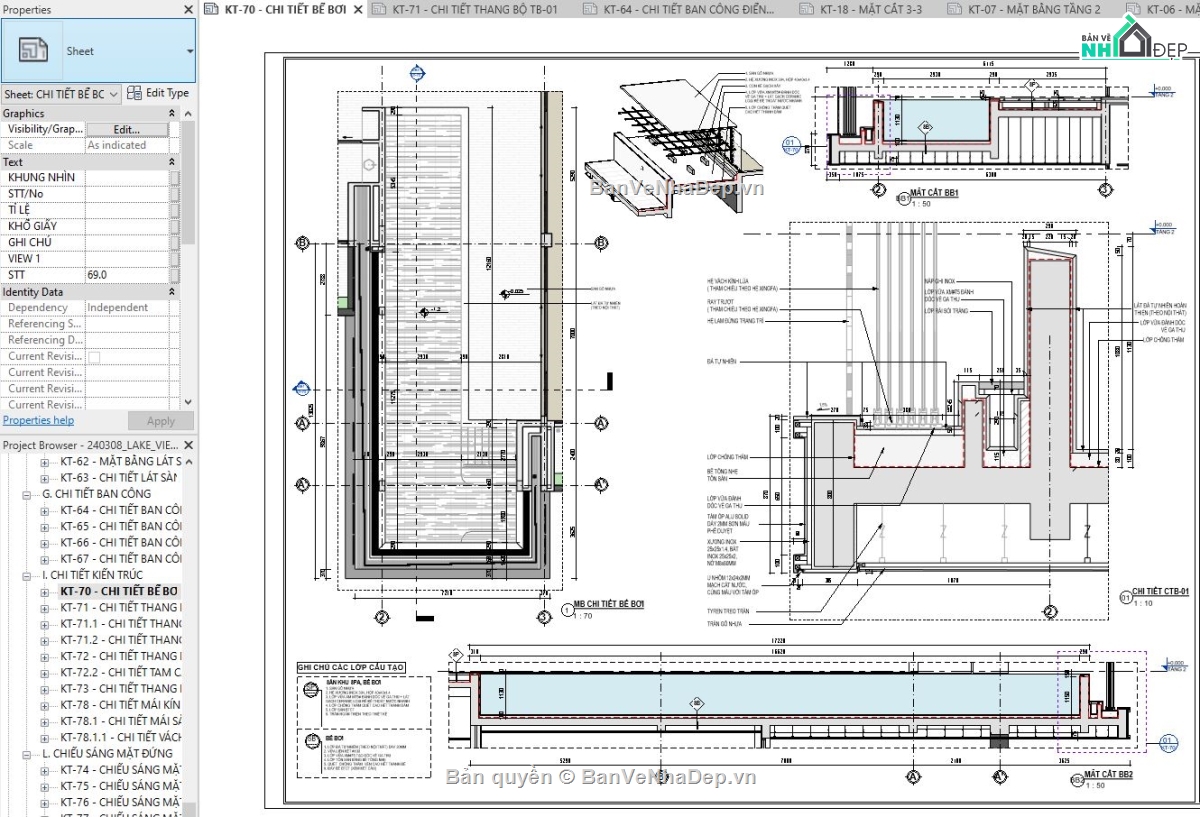Collapse the Identity Data section
1200x817 pixels.
point(171,292)
